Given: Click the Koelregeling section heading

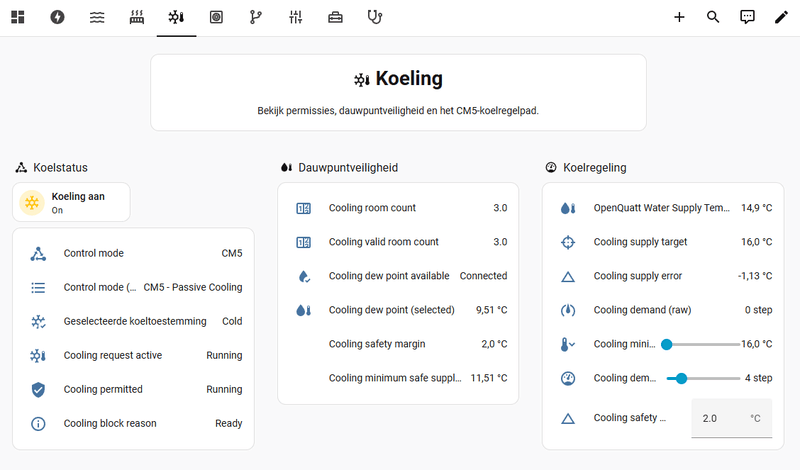Looking at the screenshot, I should click(594, 167).
